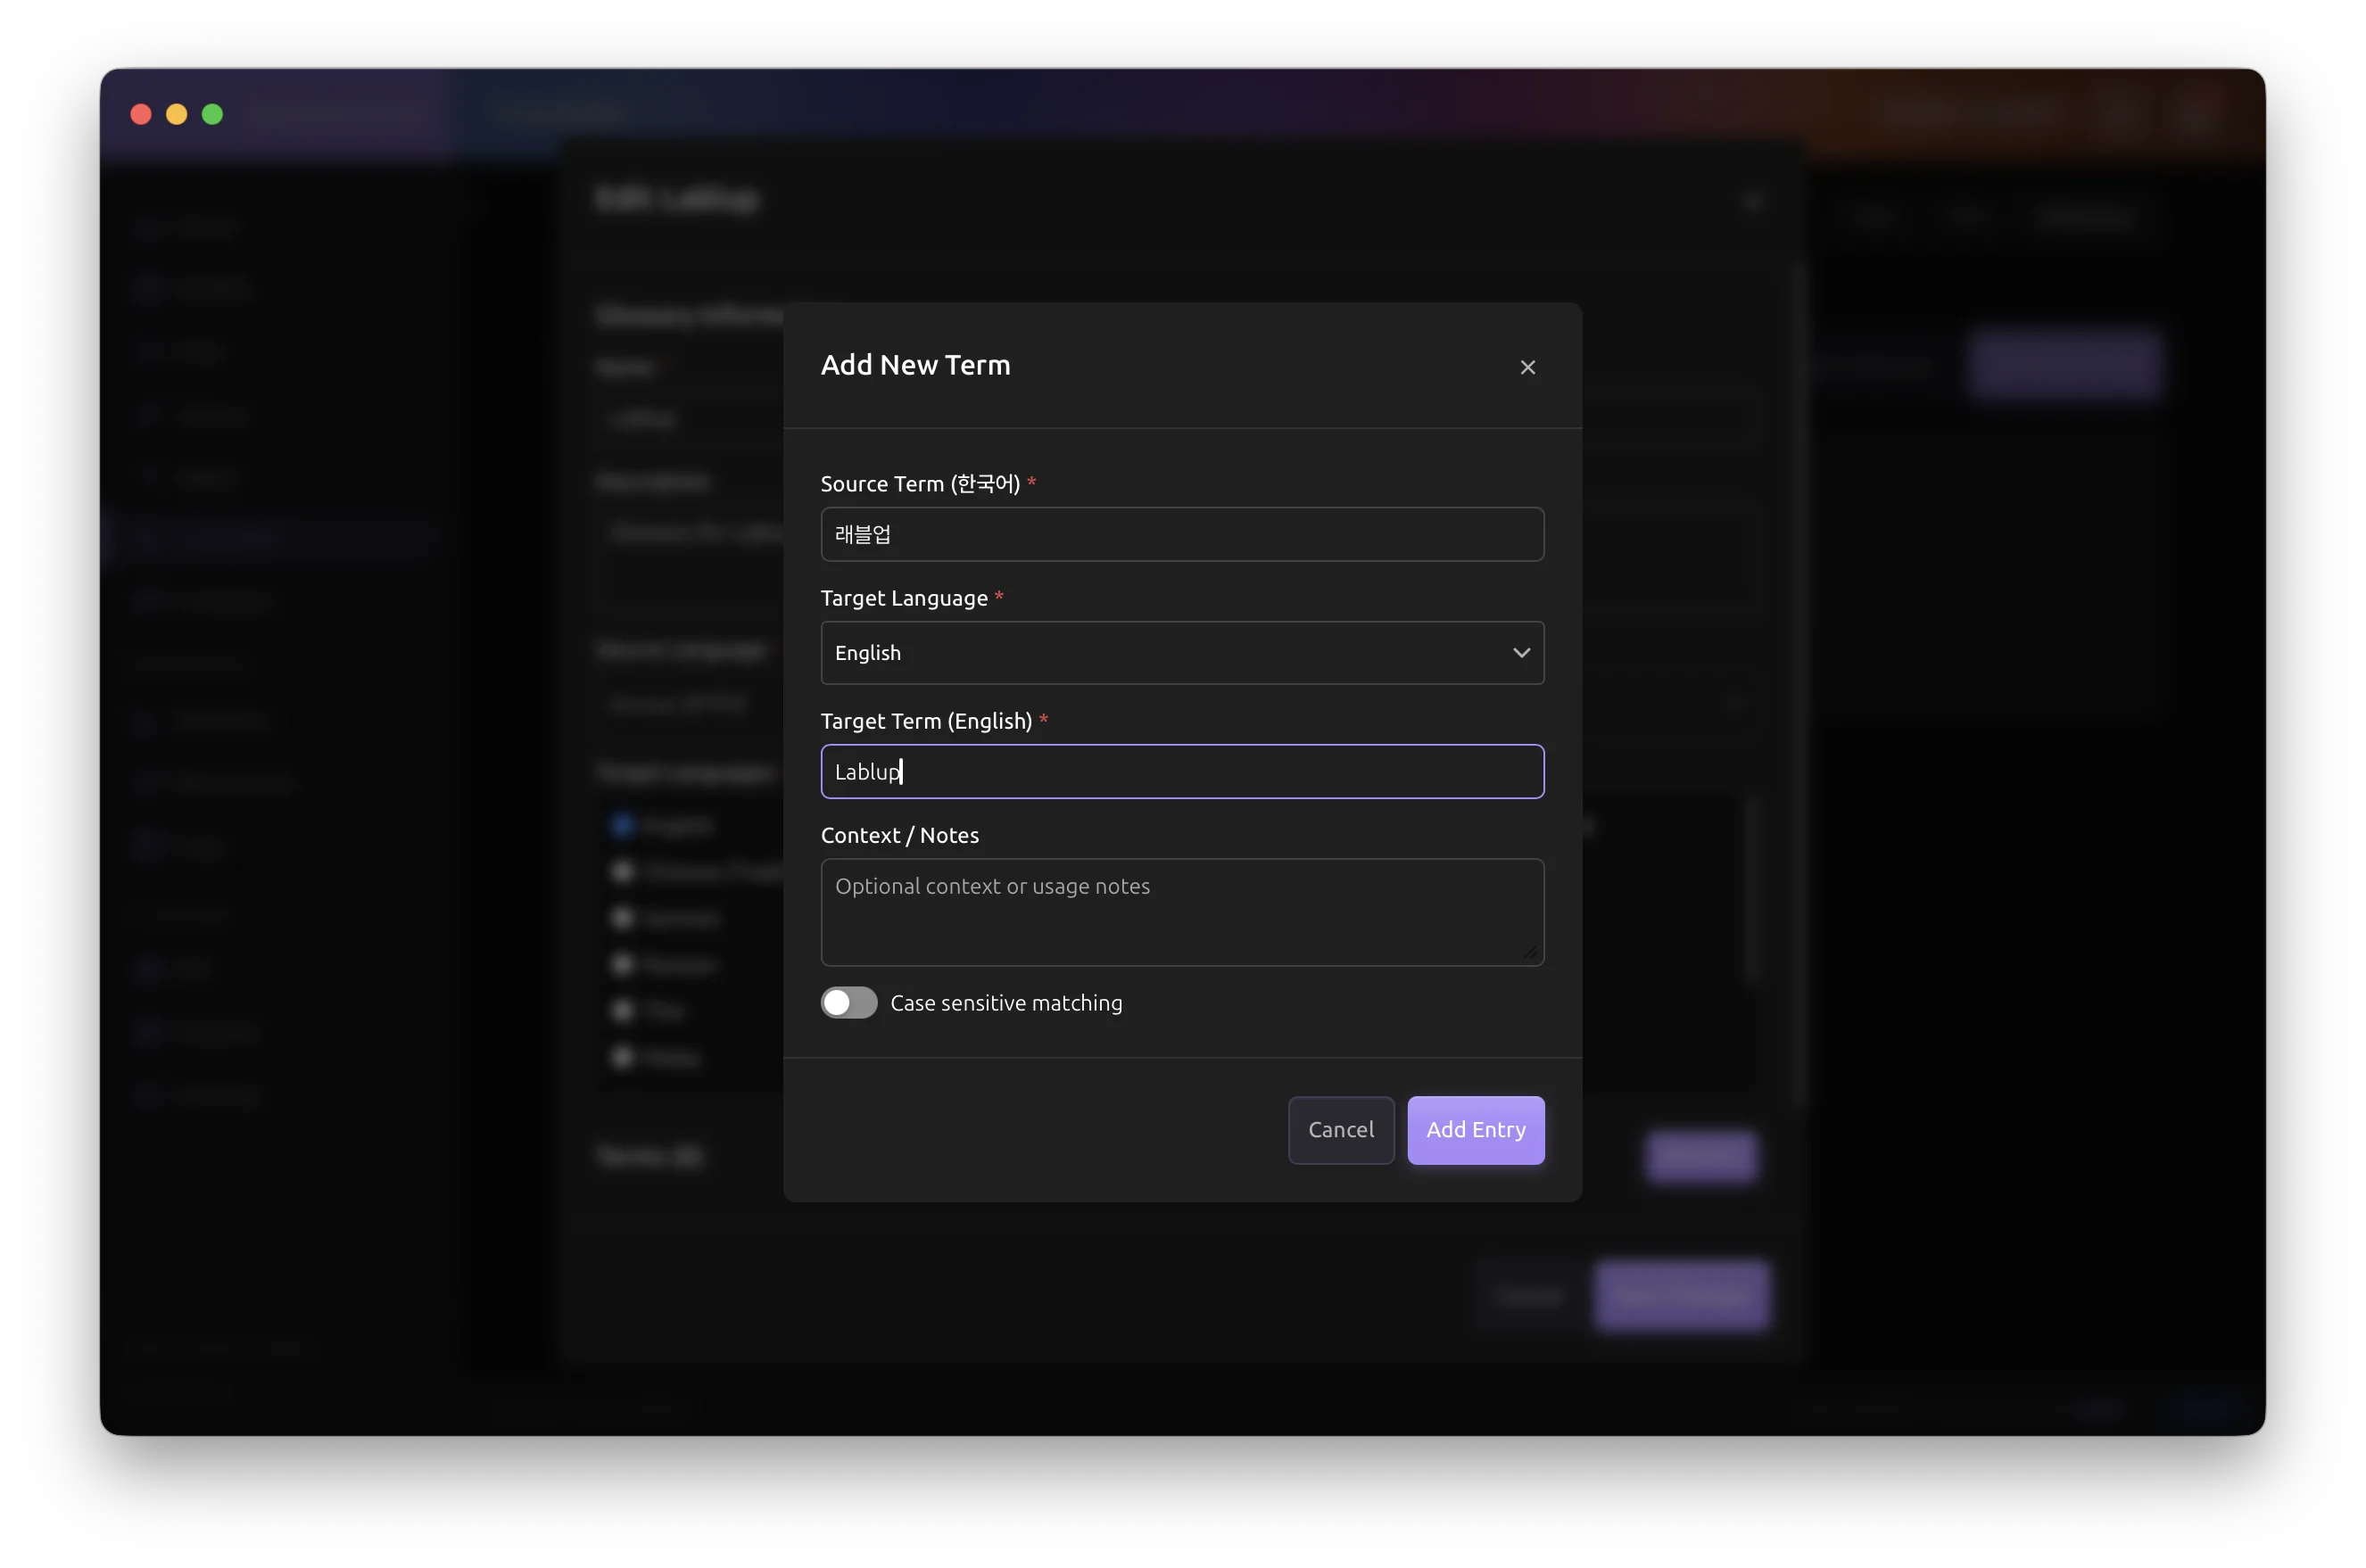Click the Add New Term dialog heading
Image resolution: width=2366 pixels, height=1568 pixels.
click(x=915, y=365)
